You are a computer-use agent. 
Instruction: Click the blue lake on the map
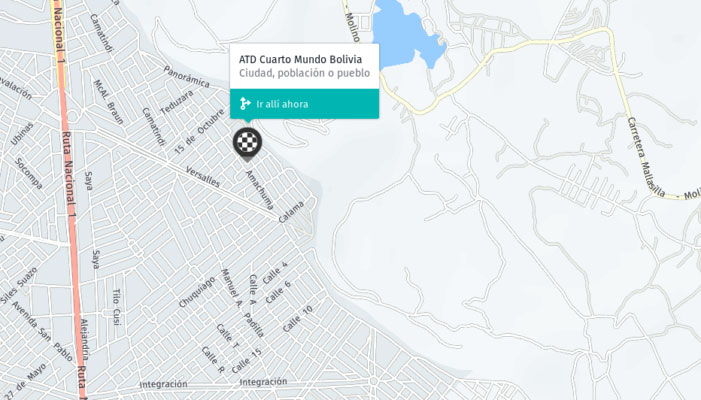click(x=405, y=36)
